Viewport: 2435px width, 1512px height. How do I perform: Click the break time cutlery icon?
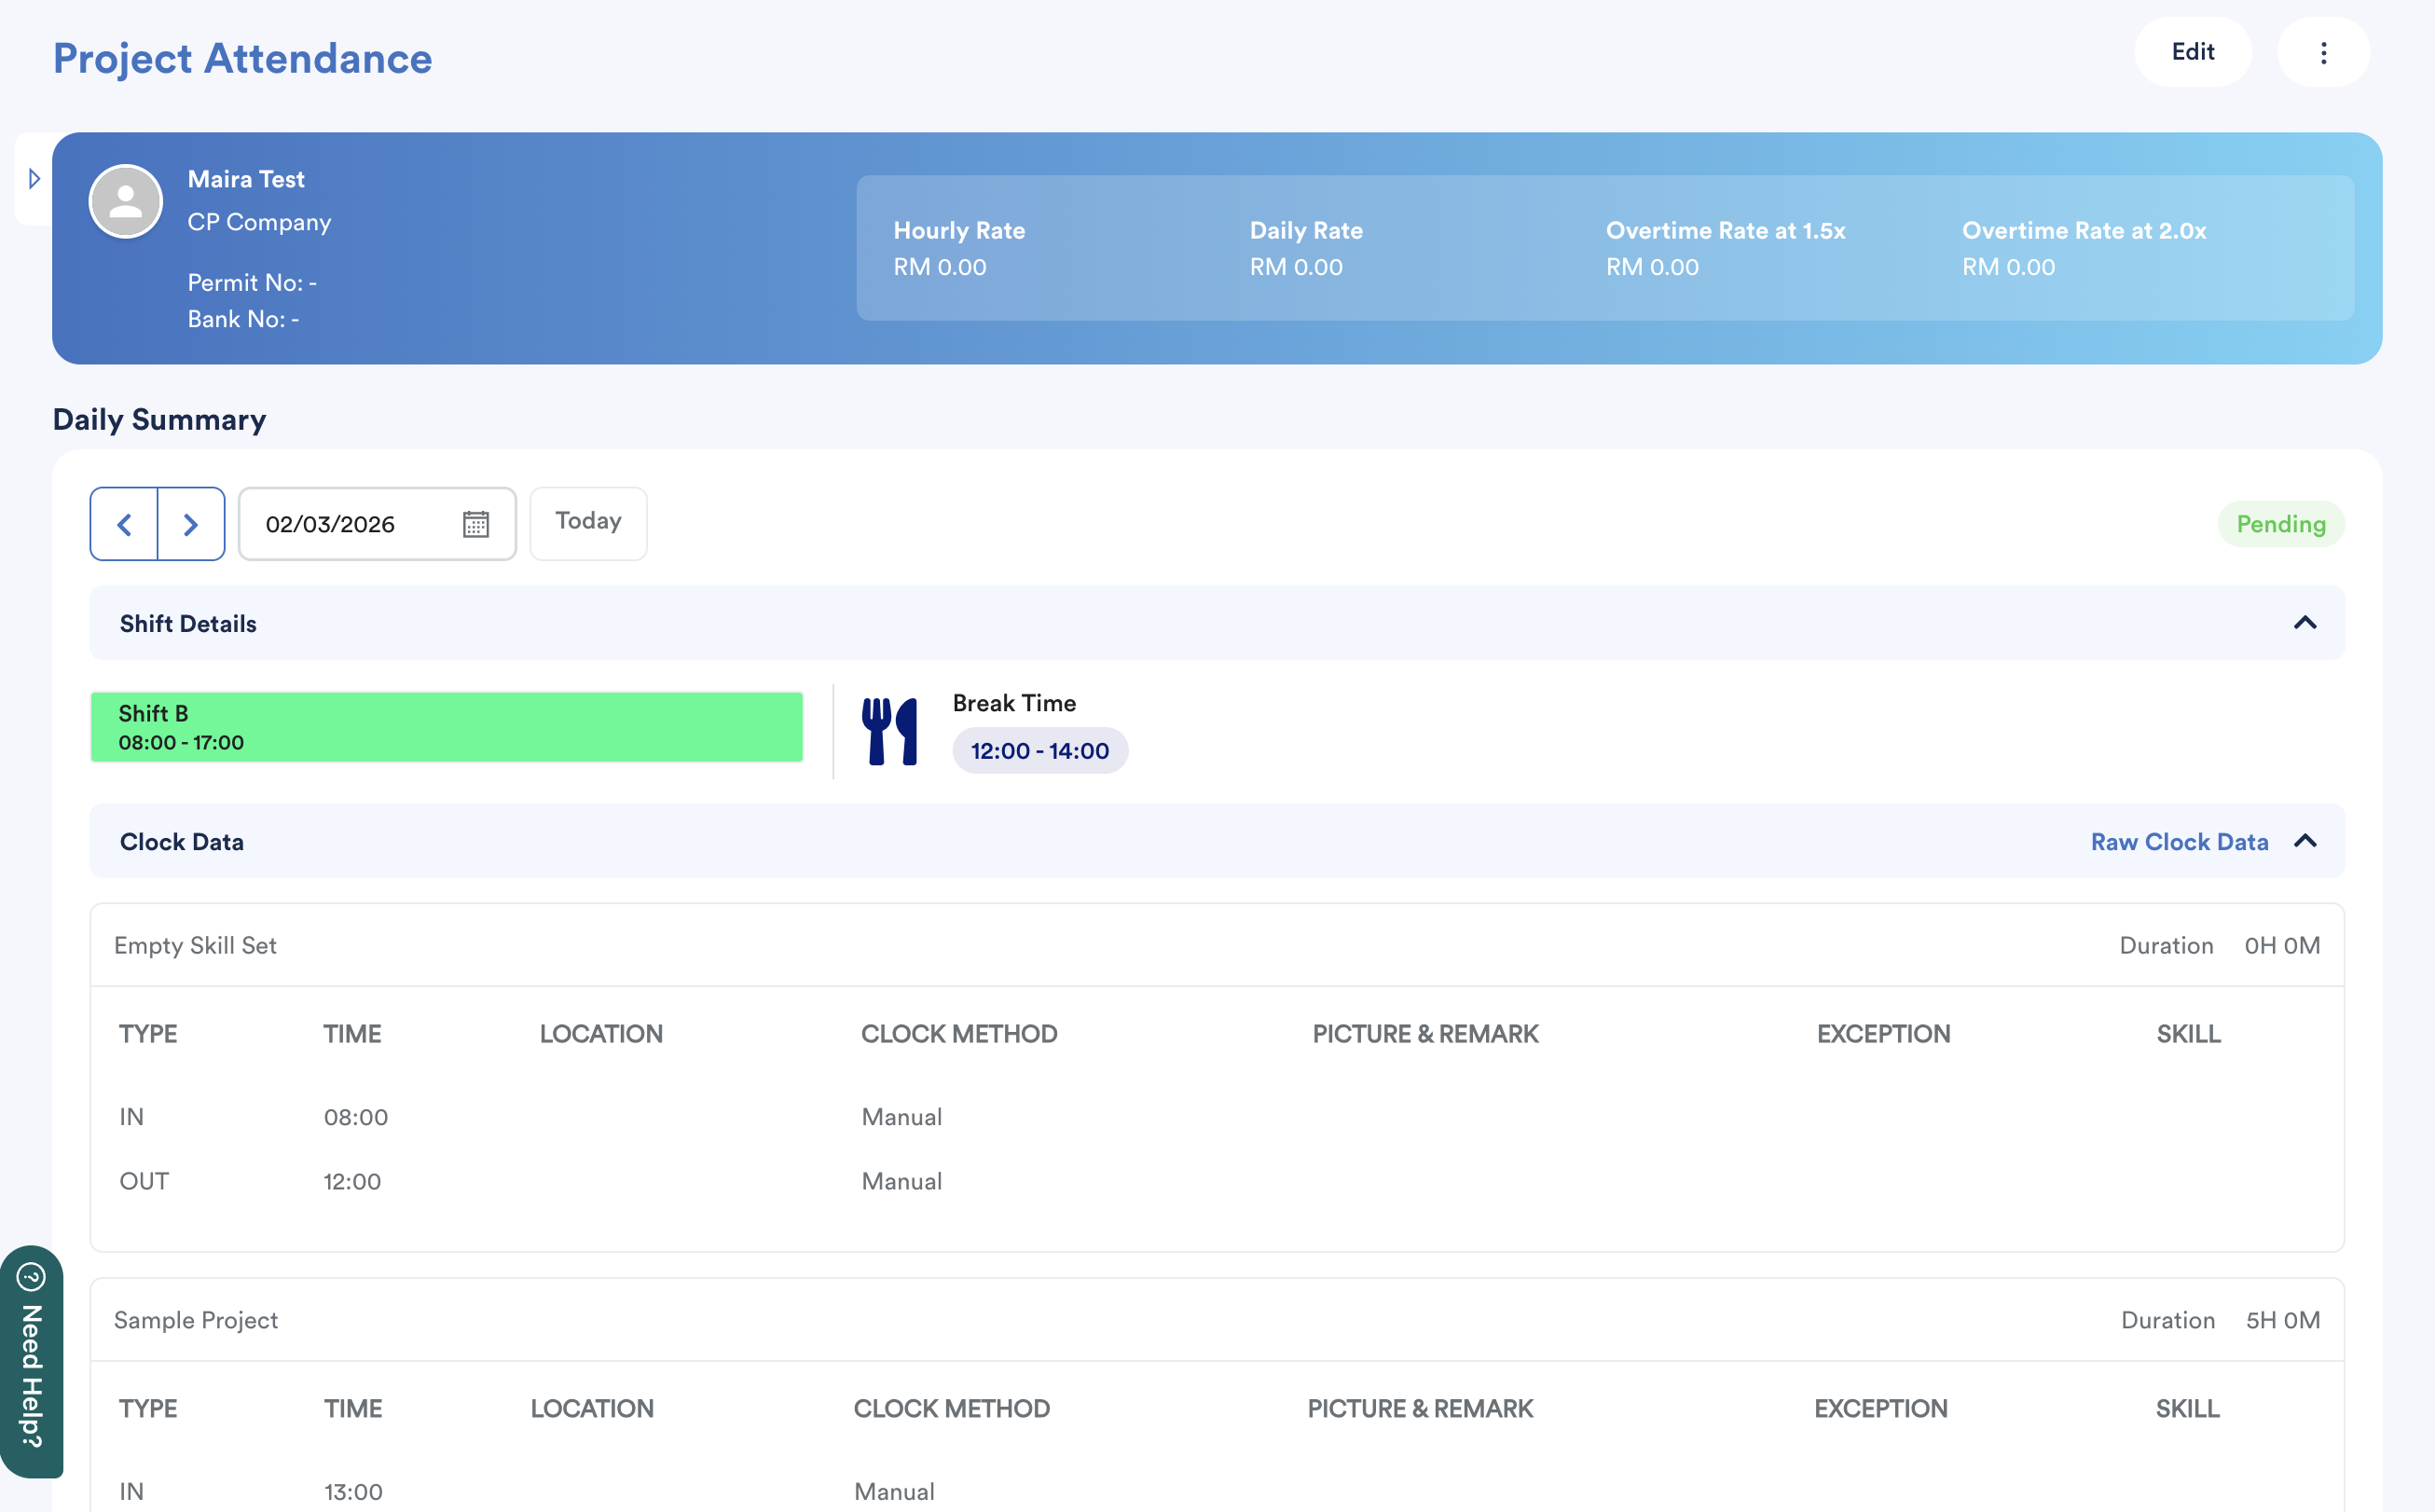[889, 731]
